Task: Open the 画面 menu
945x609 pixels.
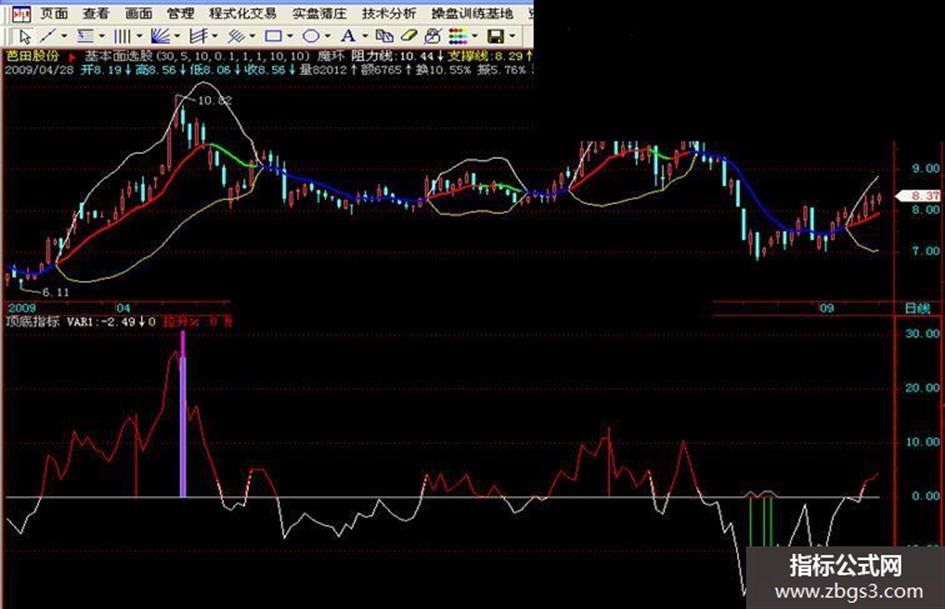Action: (x=139, y=13)
